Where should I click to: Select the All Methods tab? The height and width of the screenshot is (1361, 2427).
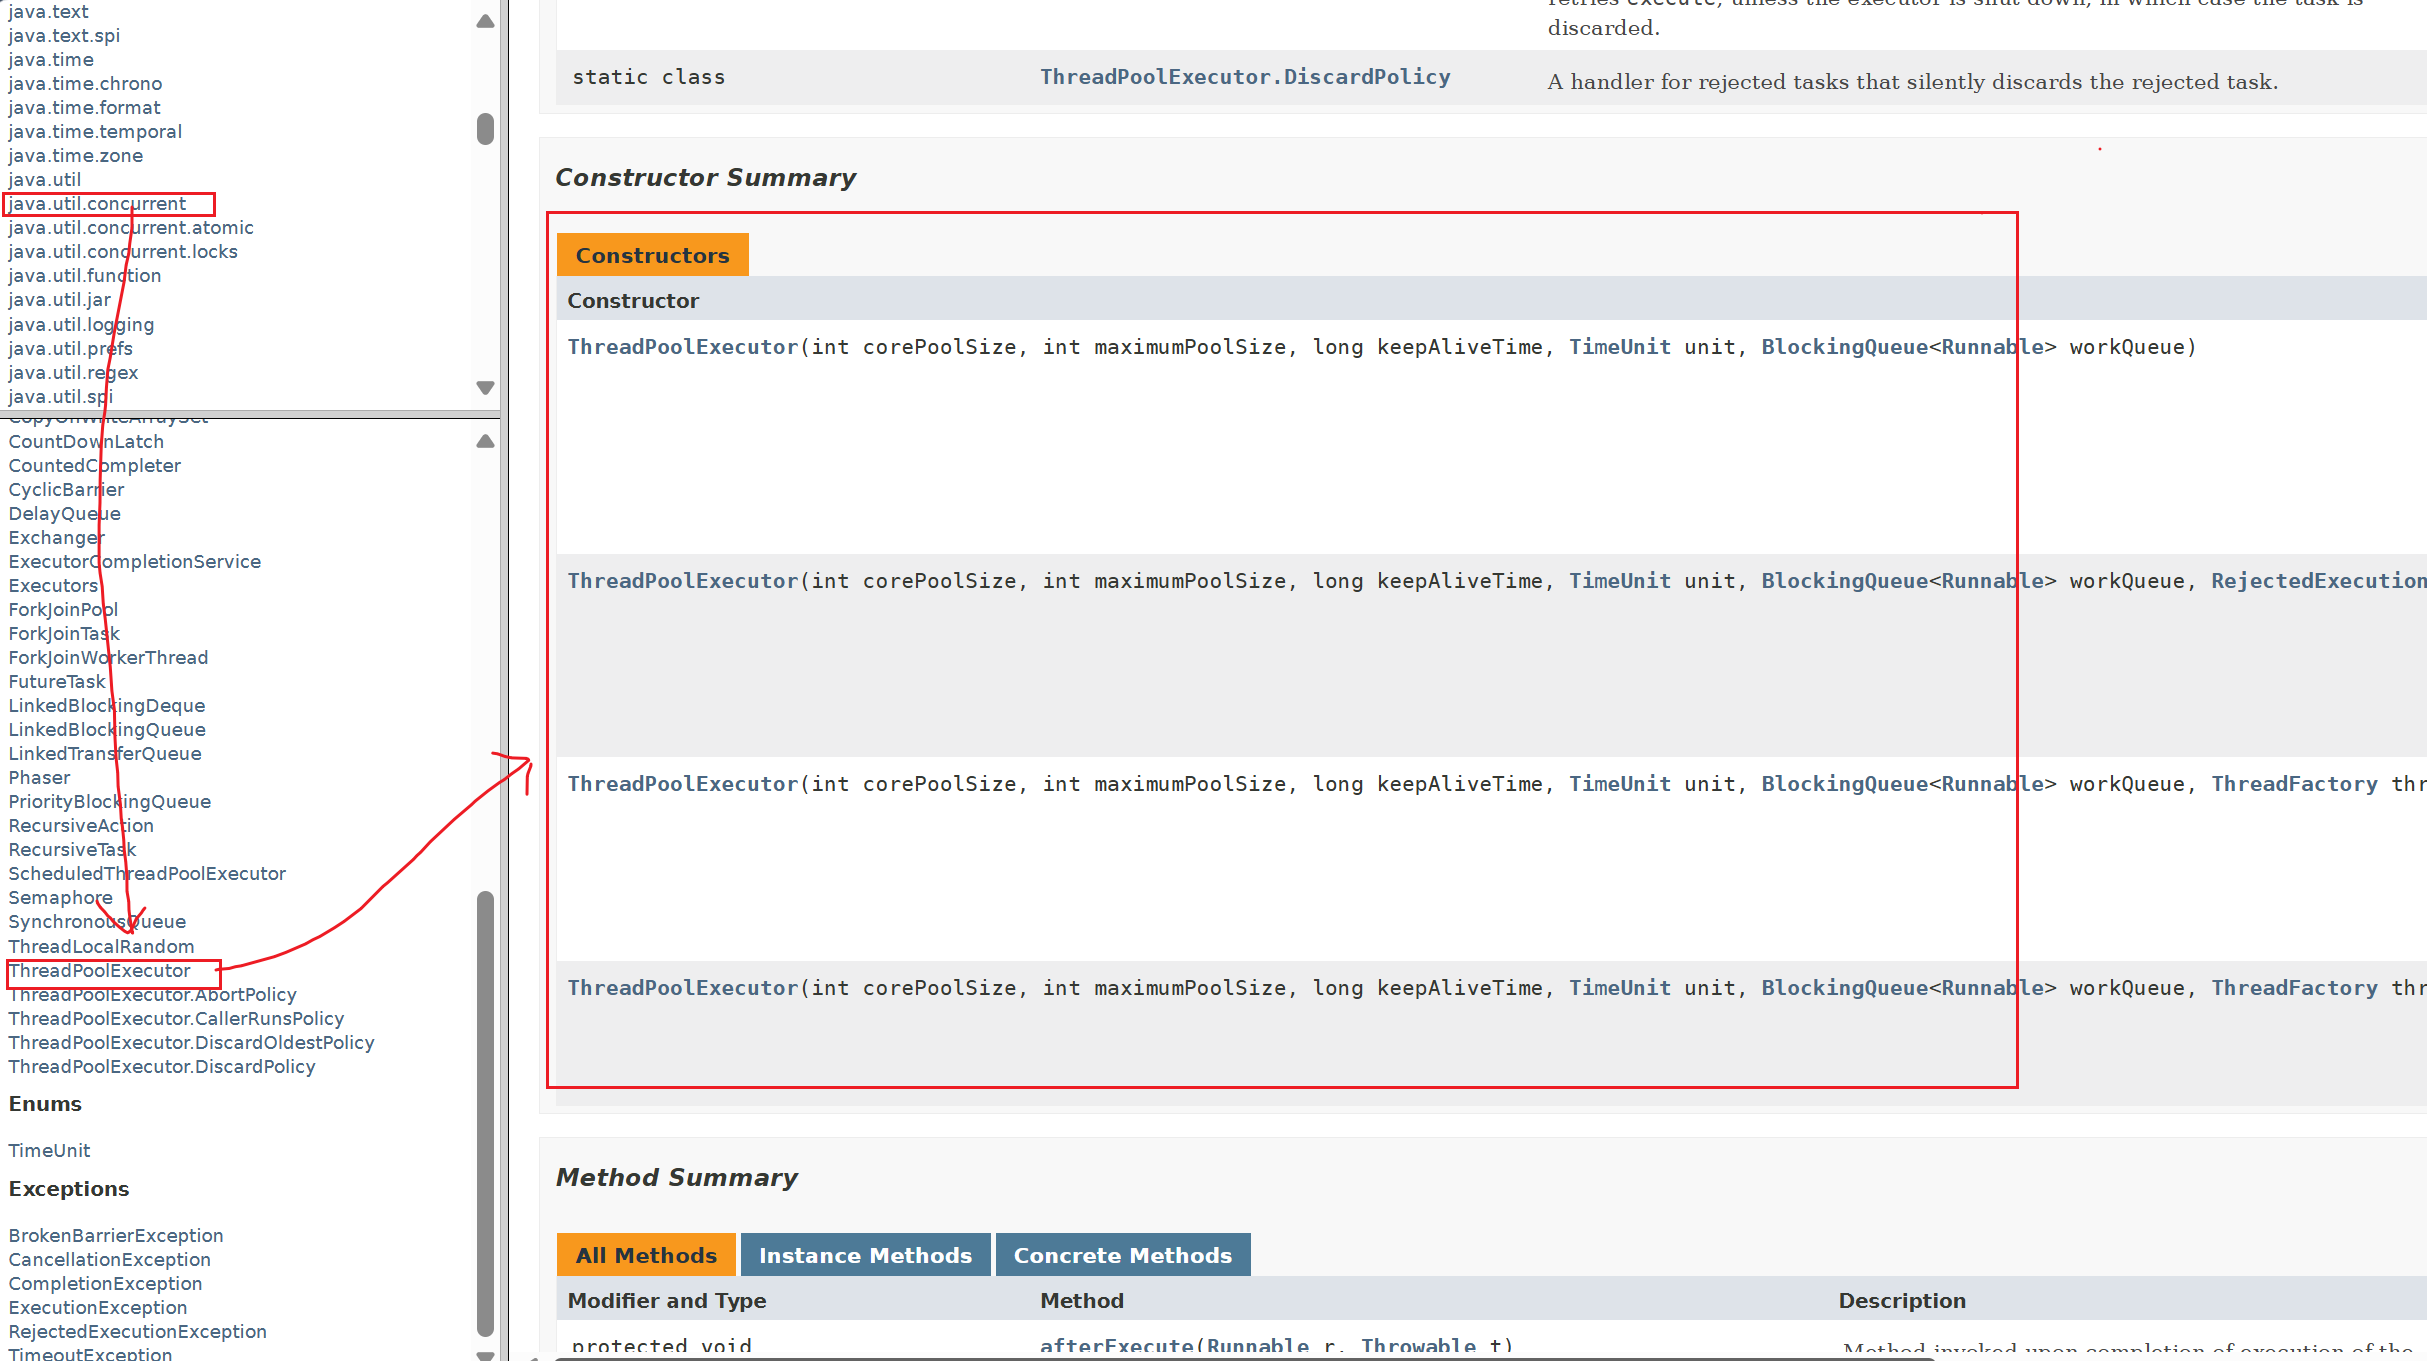coord(646,1255)
